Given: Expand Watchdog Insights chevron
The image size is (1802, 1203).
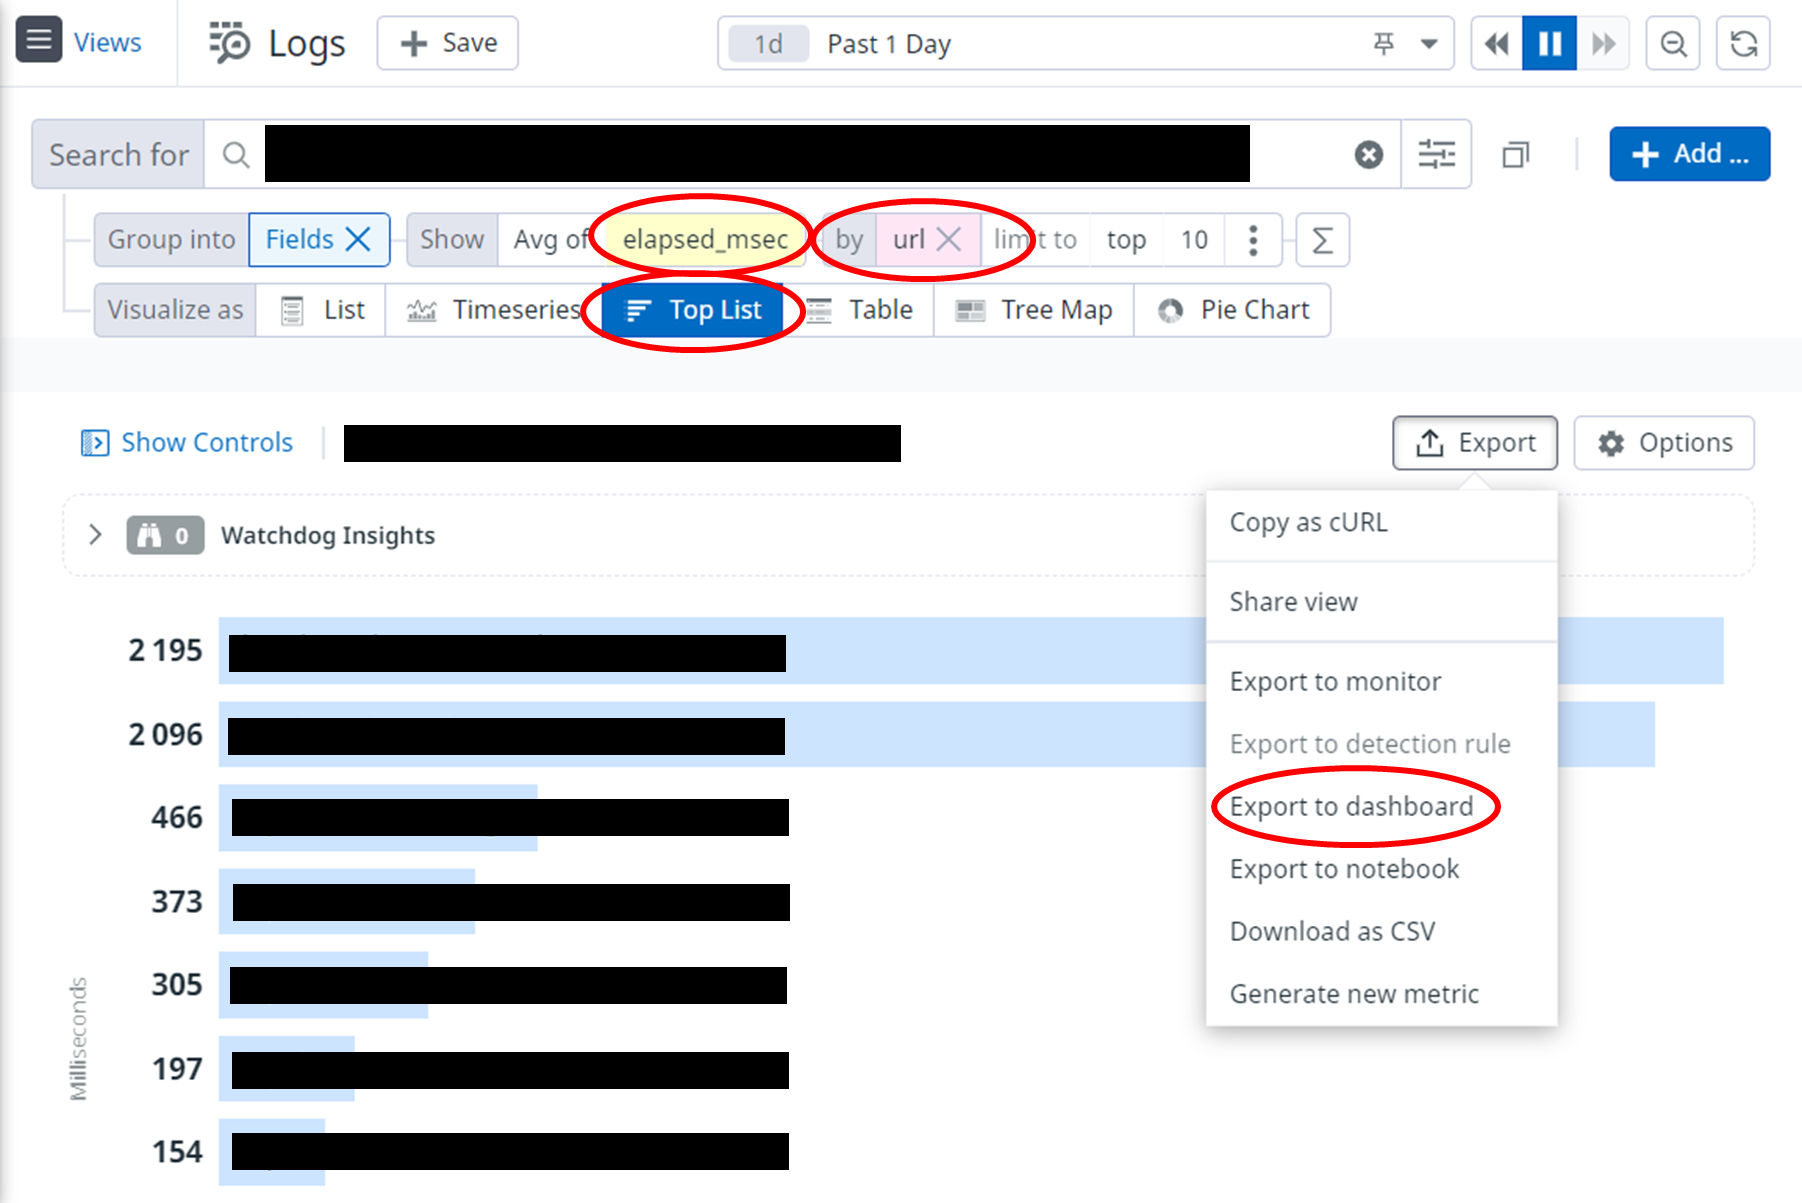Looking at the screenshot, I should (x=95, y=534).
